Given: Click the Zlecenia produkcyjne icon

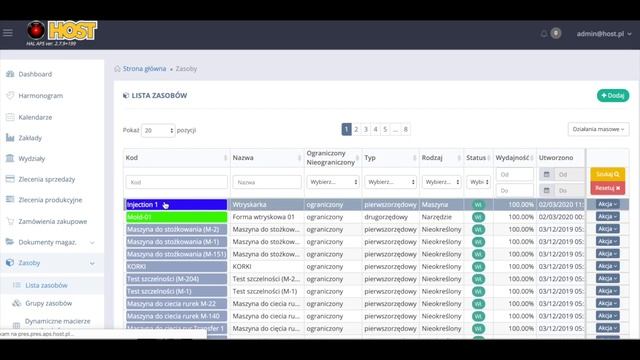Looking at the screenshot, I should [x=10, y=200].
